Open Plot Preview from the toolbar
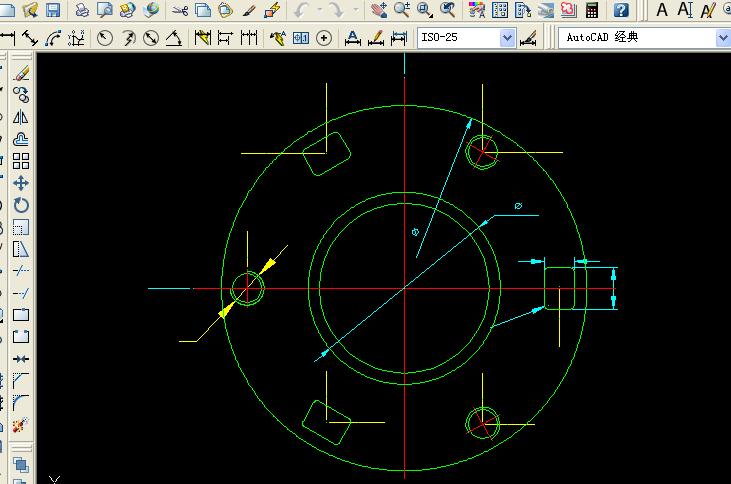Screen dimensions: 731x484 coord(104,9)
